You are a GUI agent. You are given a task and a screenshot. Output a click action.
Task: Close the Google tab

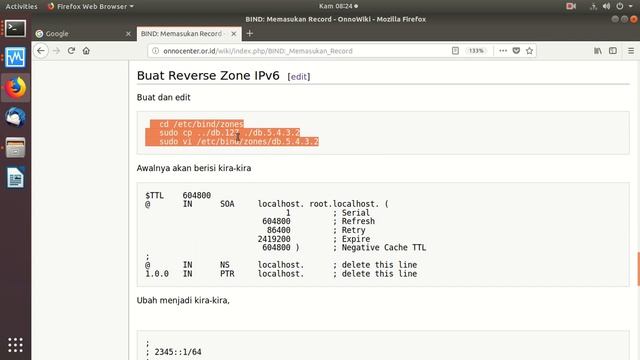tap(128, 34)
